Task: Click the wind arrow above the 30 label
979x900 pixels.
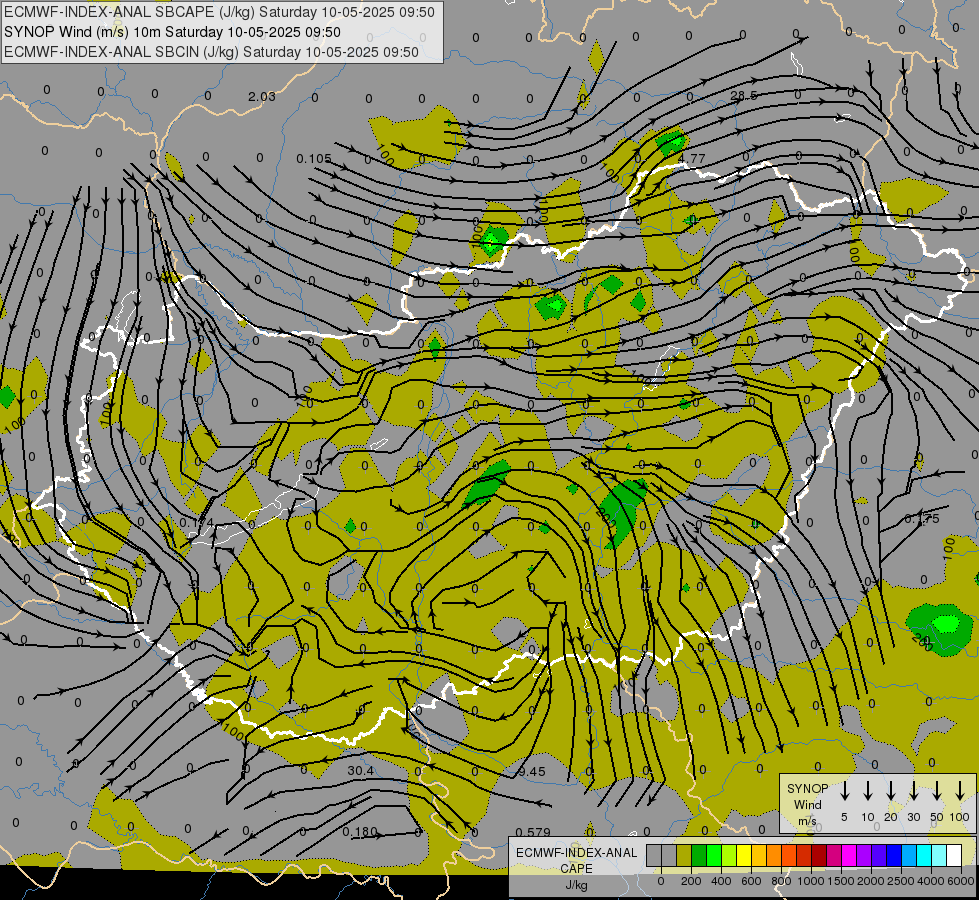Action: coord(913,791)
